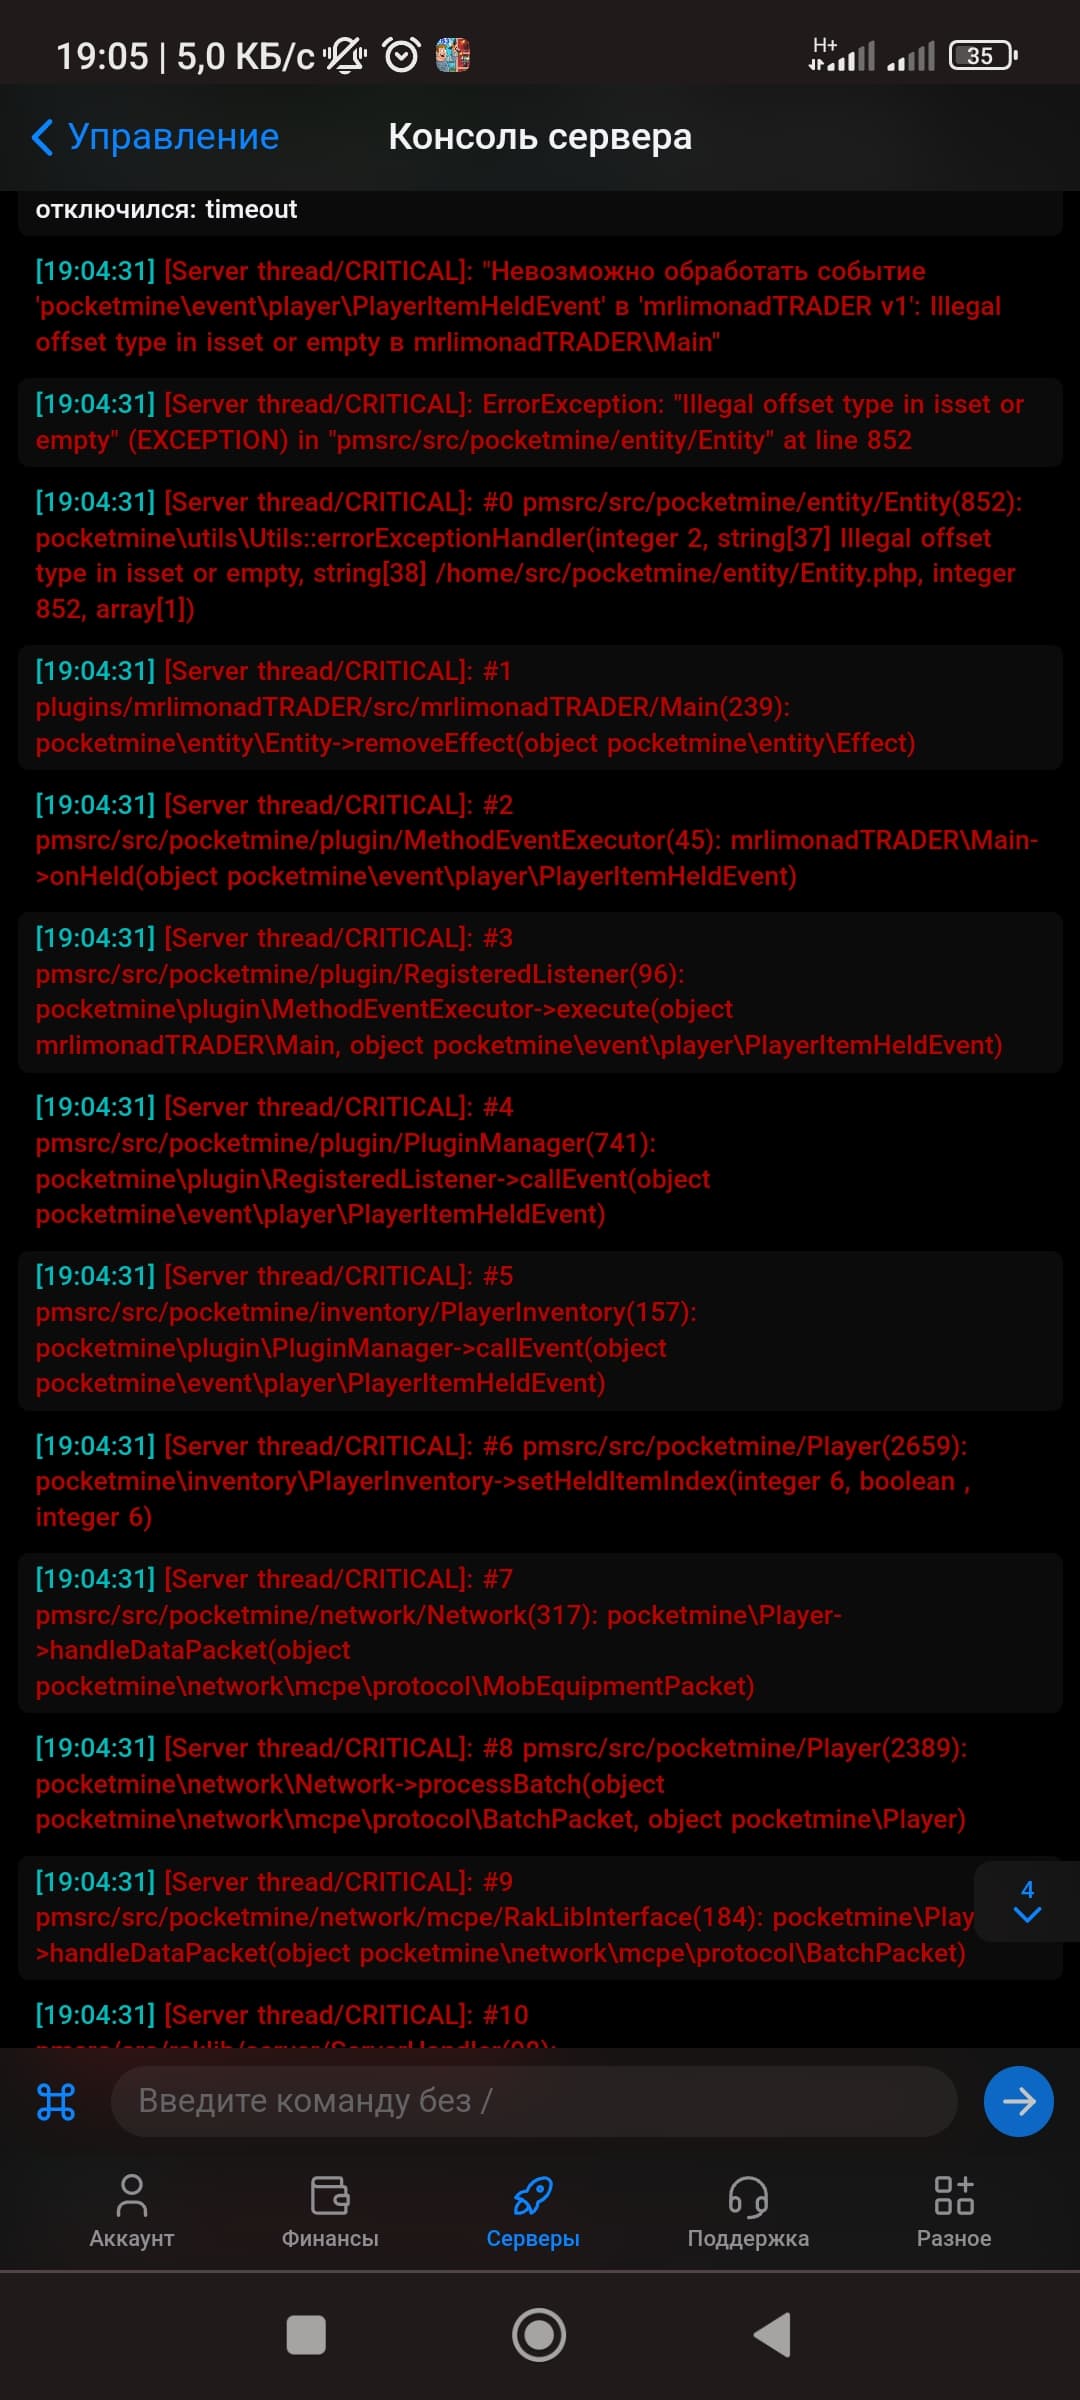
Task: Open the Аккаунт tab
Action: coord(132,2212)
